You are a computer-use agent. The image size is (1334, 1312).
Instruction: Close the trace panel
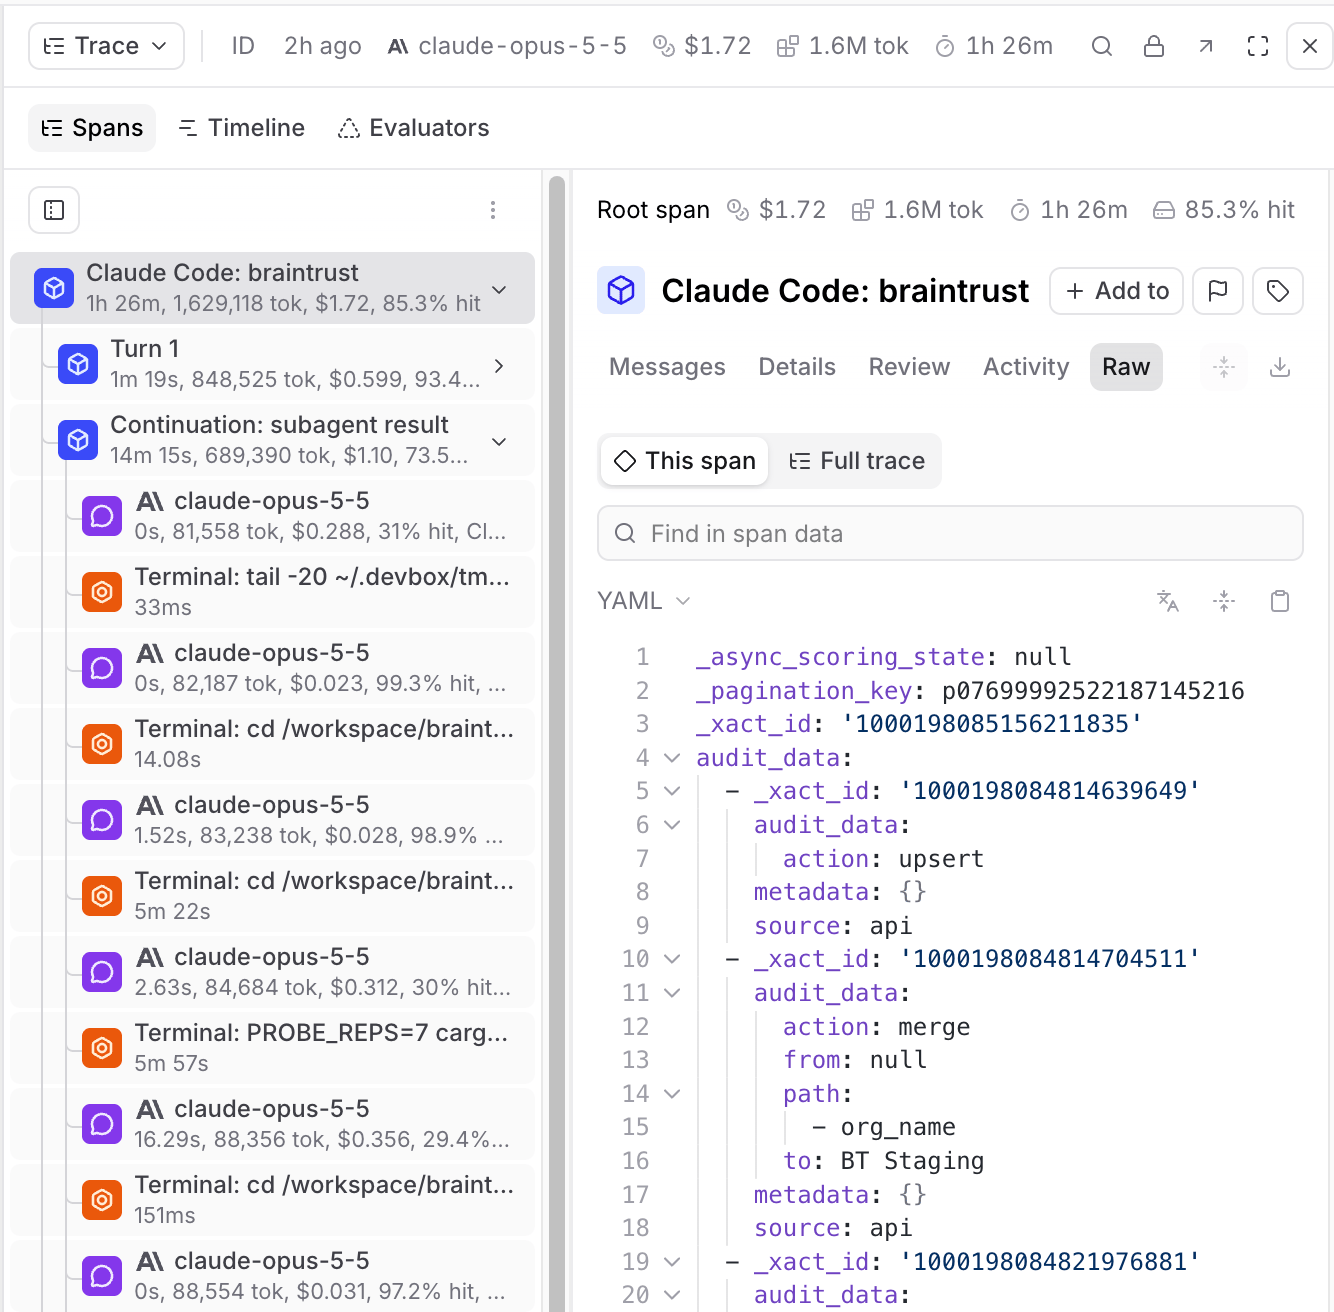point(1310,46)
